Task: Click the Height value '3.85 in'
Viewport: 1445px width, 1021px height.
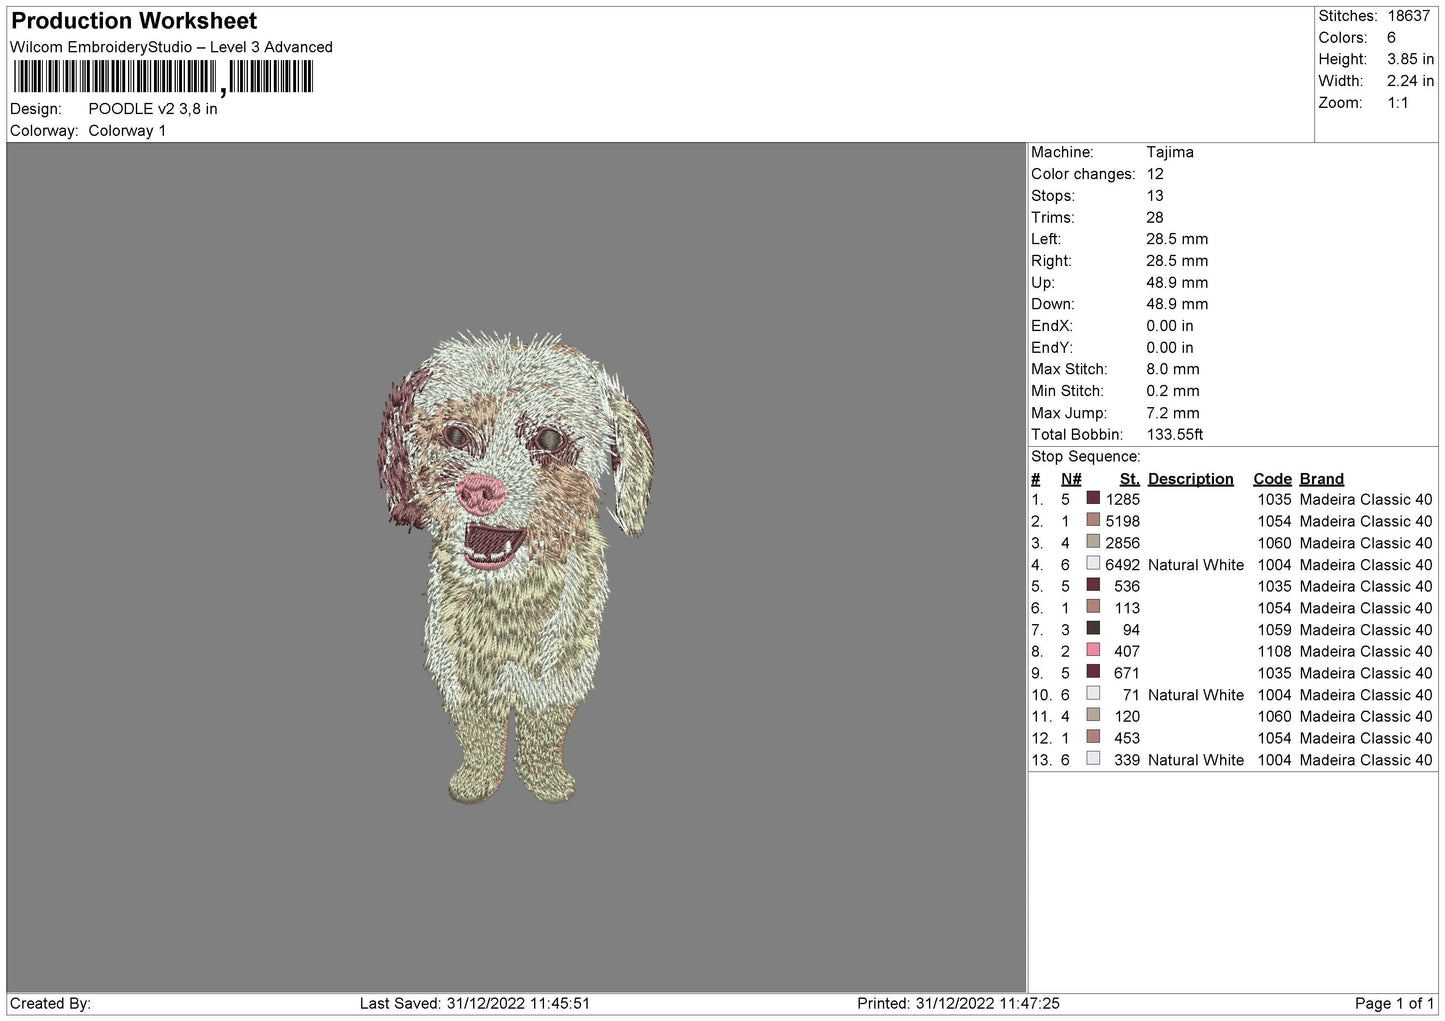Action: 1410,59
